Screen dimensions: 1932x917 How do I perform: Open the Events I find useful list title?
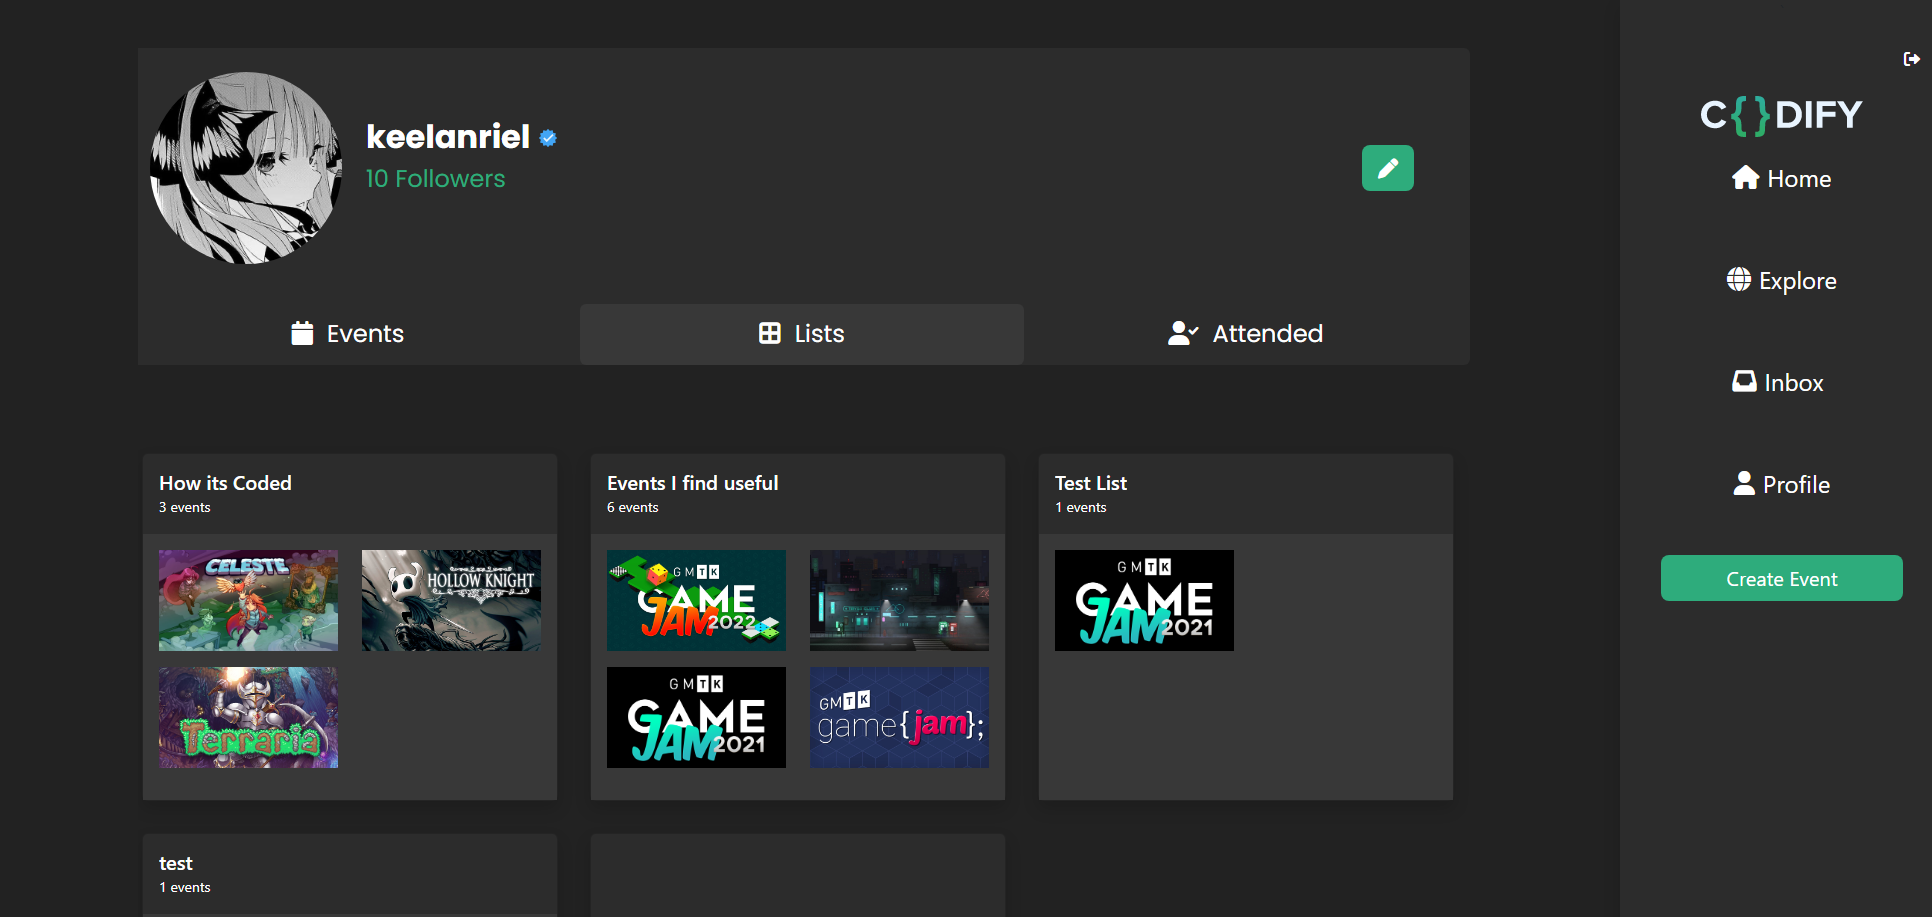[692, 483]
